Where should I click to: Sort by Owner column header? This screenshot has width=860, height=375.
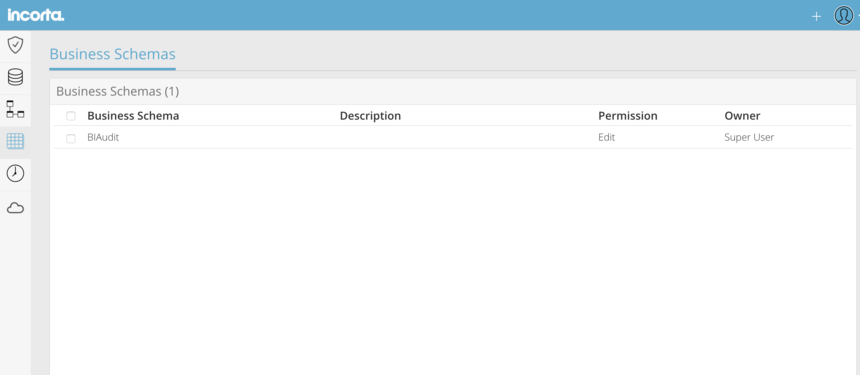(x=742, y=116)
